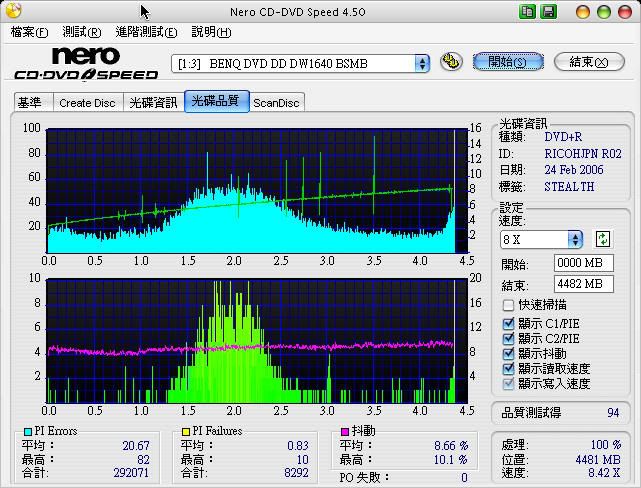This screenshot has height=488, width=641.
Task: Switch to the 光碟資訊 tab
Action: 153,103
